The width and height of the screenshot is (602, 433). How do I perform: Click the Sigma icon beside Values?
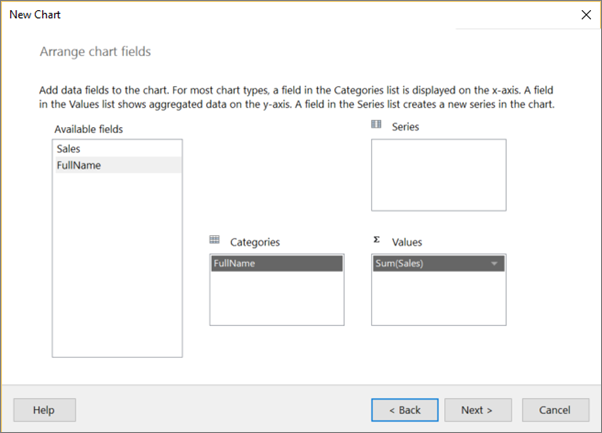(376, 240)
